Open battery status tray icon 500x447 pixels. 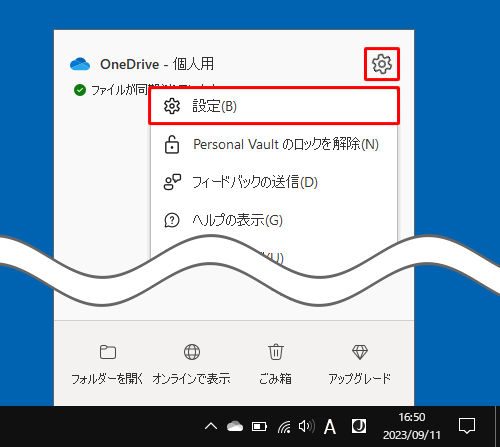259,426
